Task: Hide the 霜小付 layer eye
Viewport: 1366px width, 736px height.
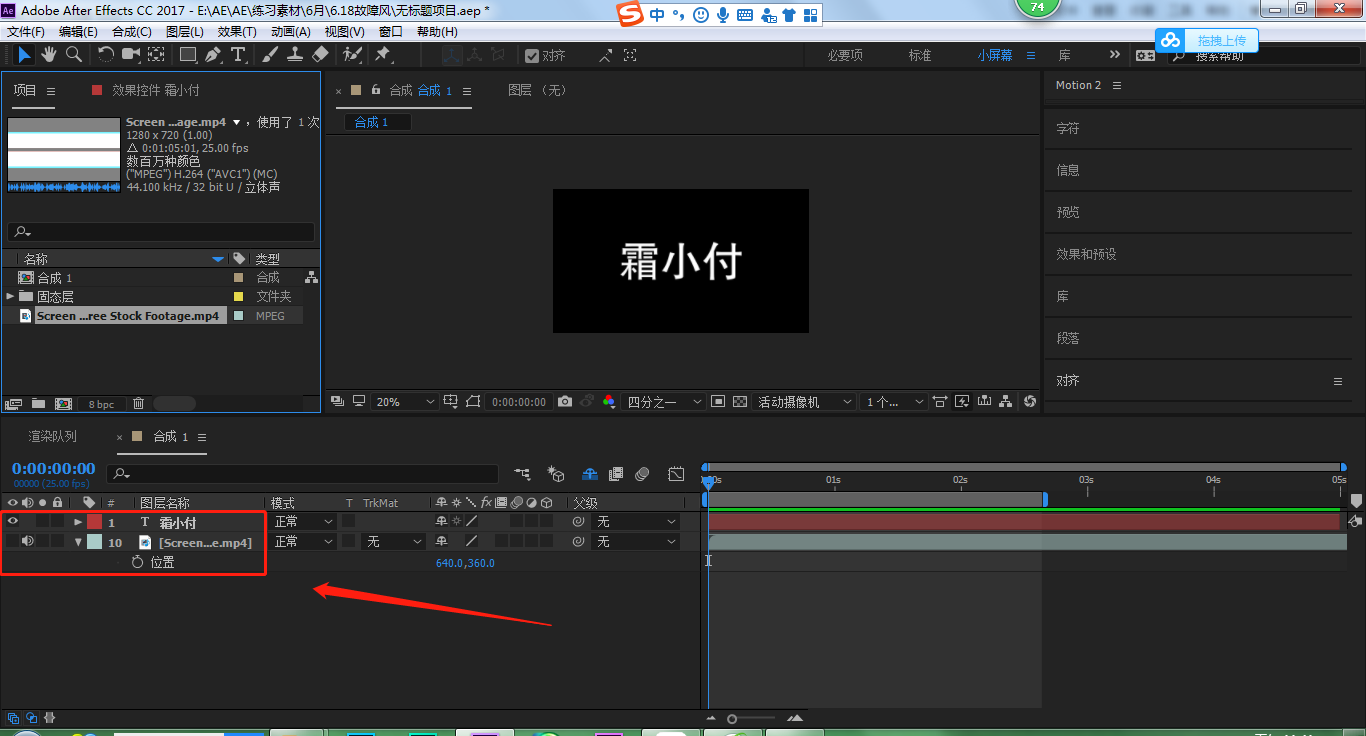Action: 13,521
